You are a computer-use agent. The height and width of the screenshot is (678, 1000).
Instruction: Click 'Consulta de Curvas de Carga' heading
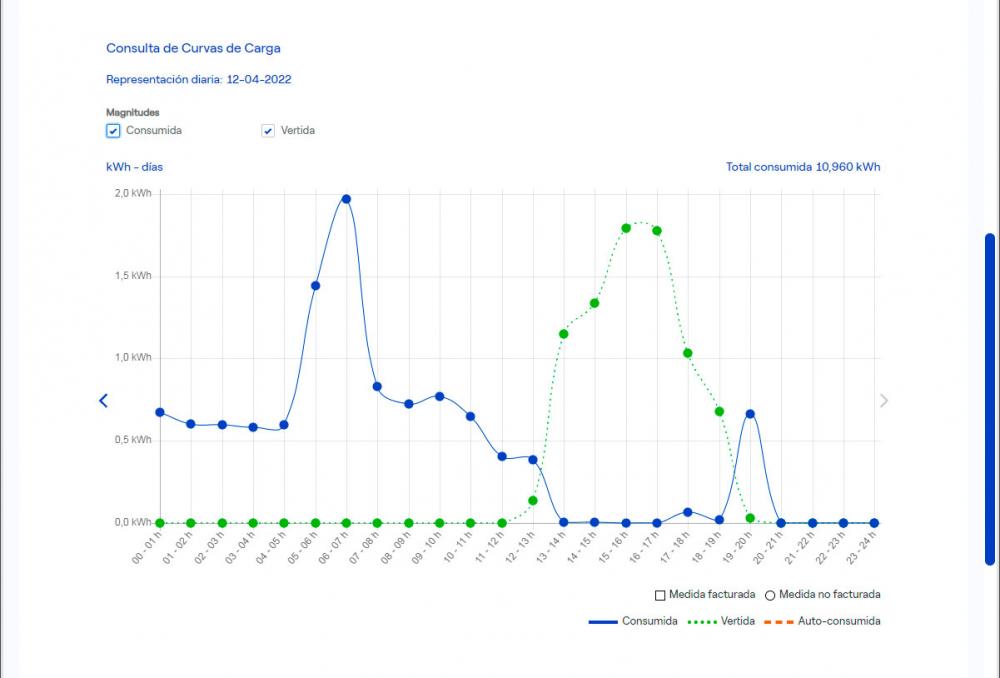click(193, 48)
